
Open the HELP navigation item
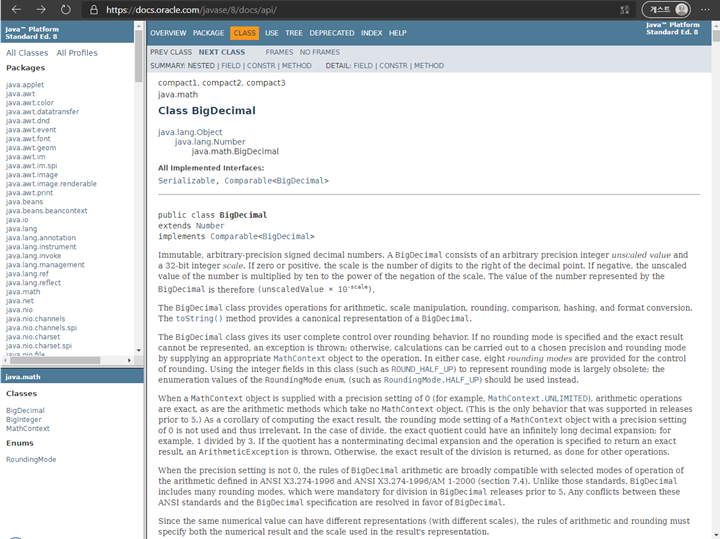click(x=398, y=33)
